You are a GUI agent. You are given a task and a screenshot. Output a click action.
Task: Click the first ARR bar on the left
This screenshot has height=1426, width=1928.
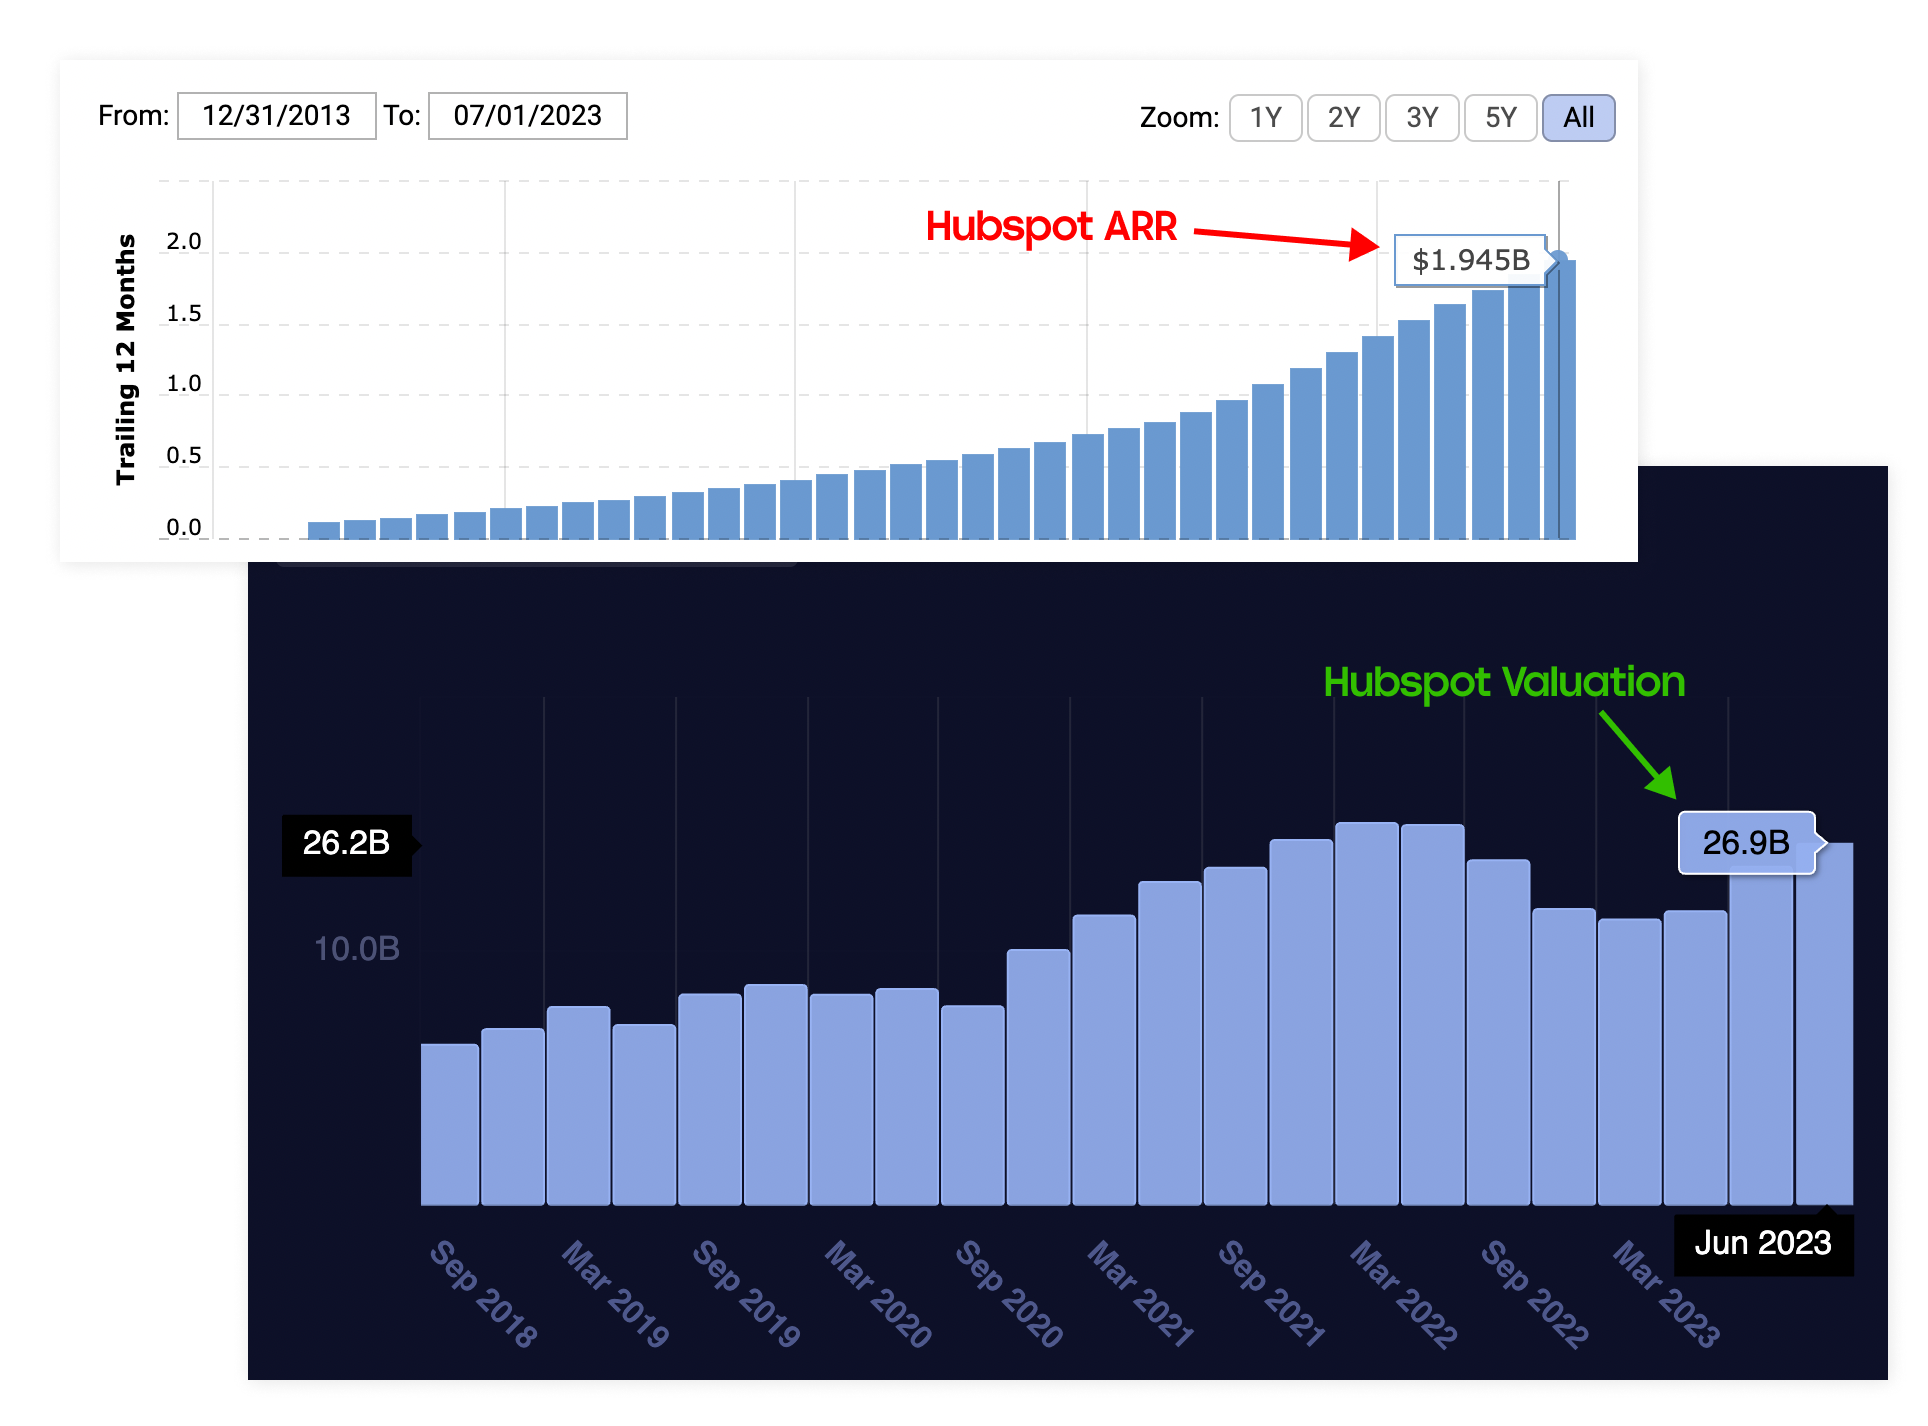point(323,530)
